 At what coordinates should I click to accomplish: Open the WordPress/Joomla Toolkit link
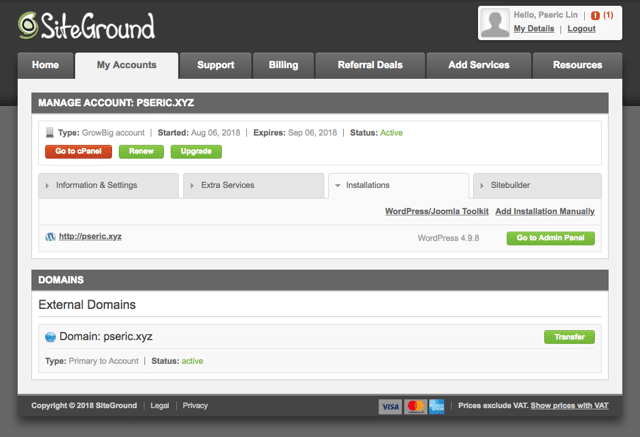click(x=437, y=211)
